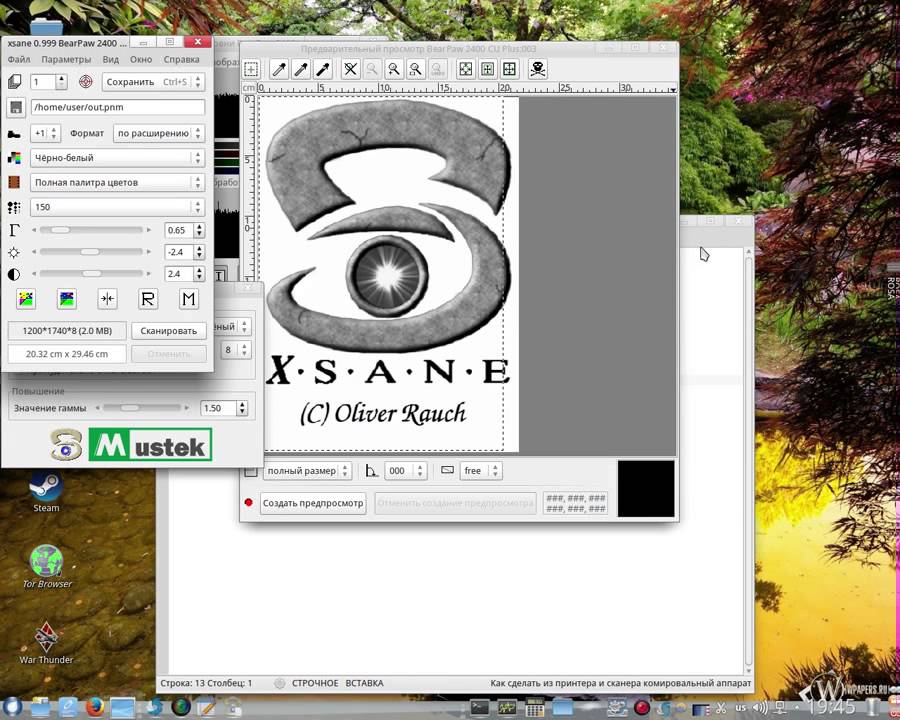
Task: Click the red preview status indicator
Action: tap(249, 503)
